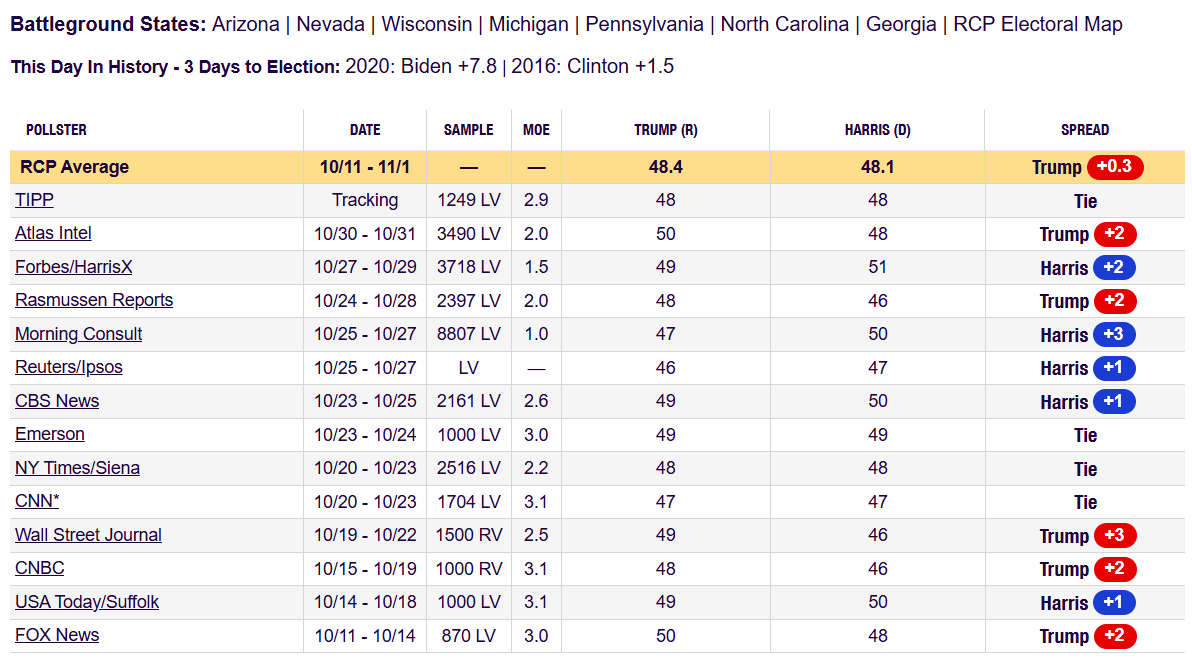The image size is (1192, 670).
Task: Open the Arizona battleground state link
Action: pyautogui.click(x=245, y=24)
